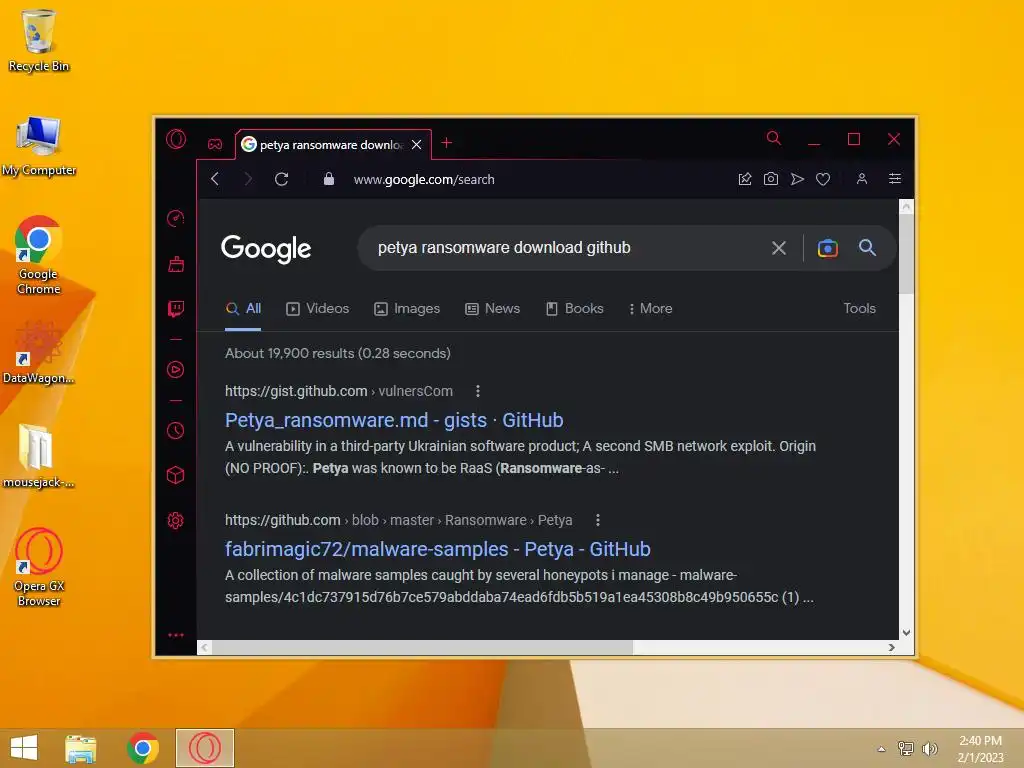Select the All results tab
The height and width of the screenshot is (768, 1024).
244,309
